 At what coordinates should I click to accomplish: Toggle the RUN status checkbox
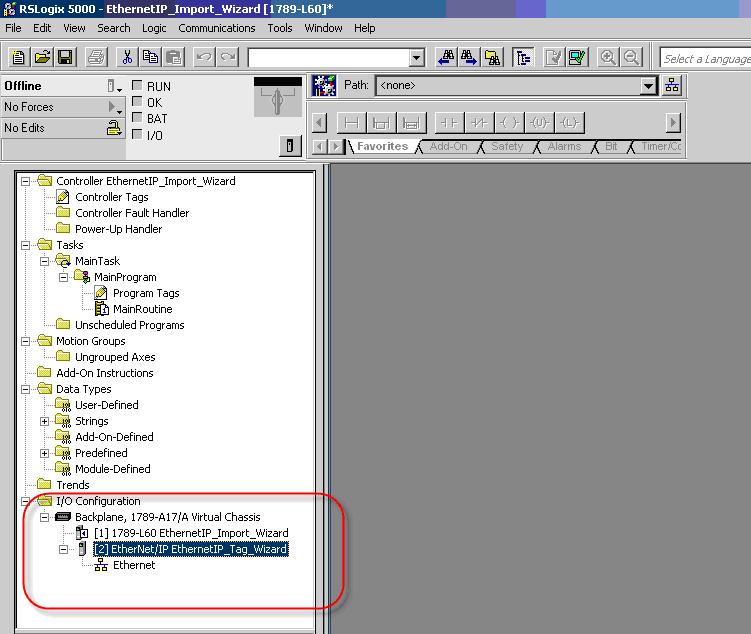pyautogui.click(x=137, y=85)
